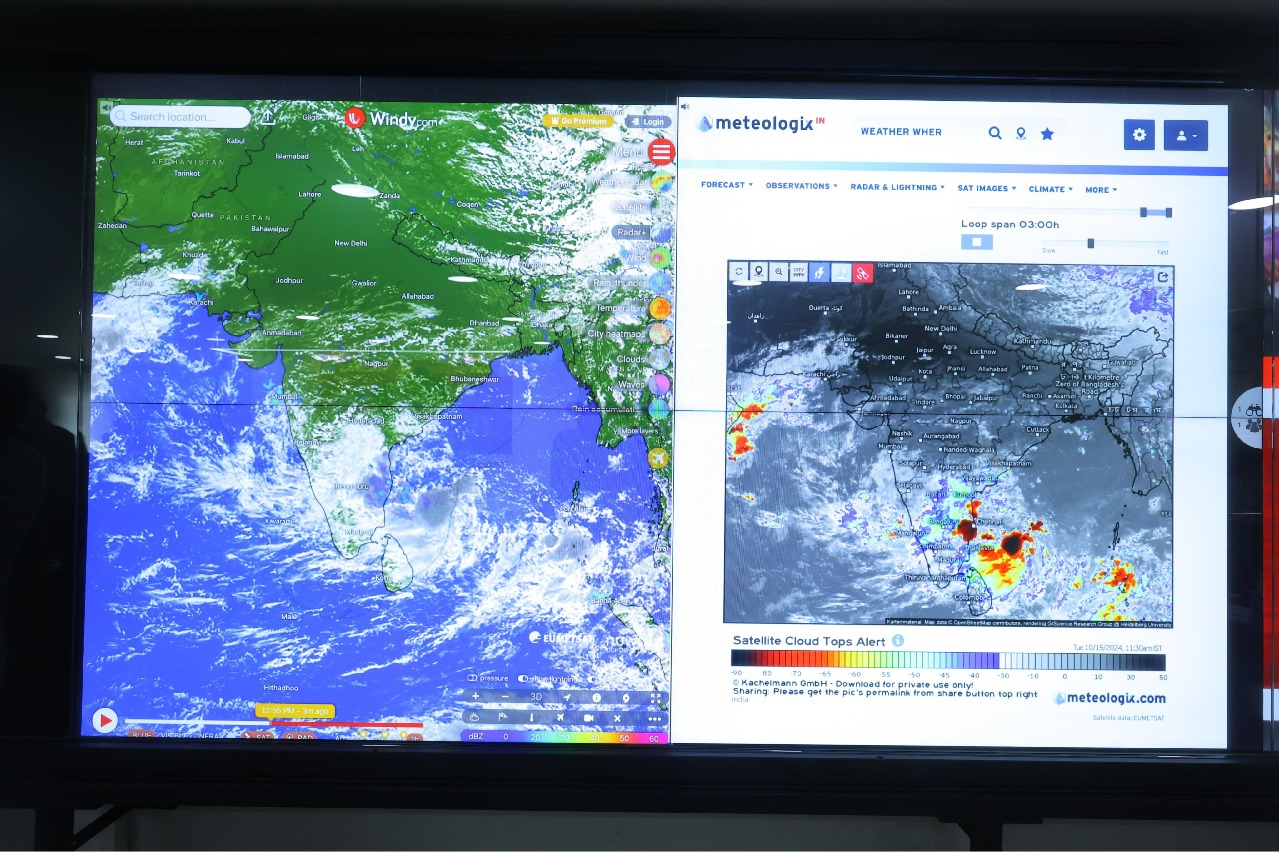
Task: Expand the Forecast dropdown menu
Action: point(726,186)
